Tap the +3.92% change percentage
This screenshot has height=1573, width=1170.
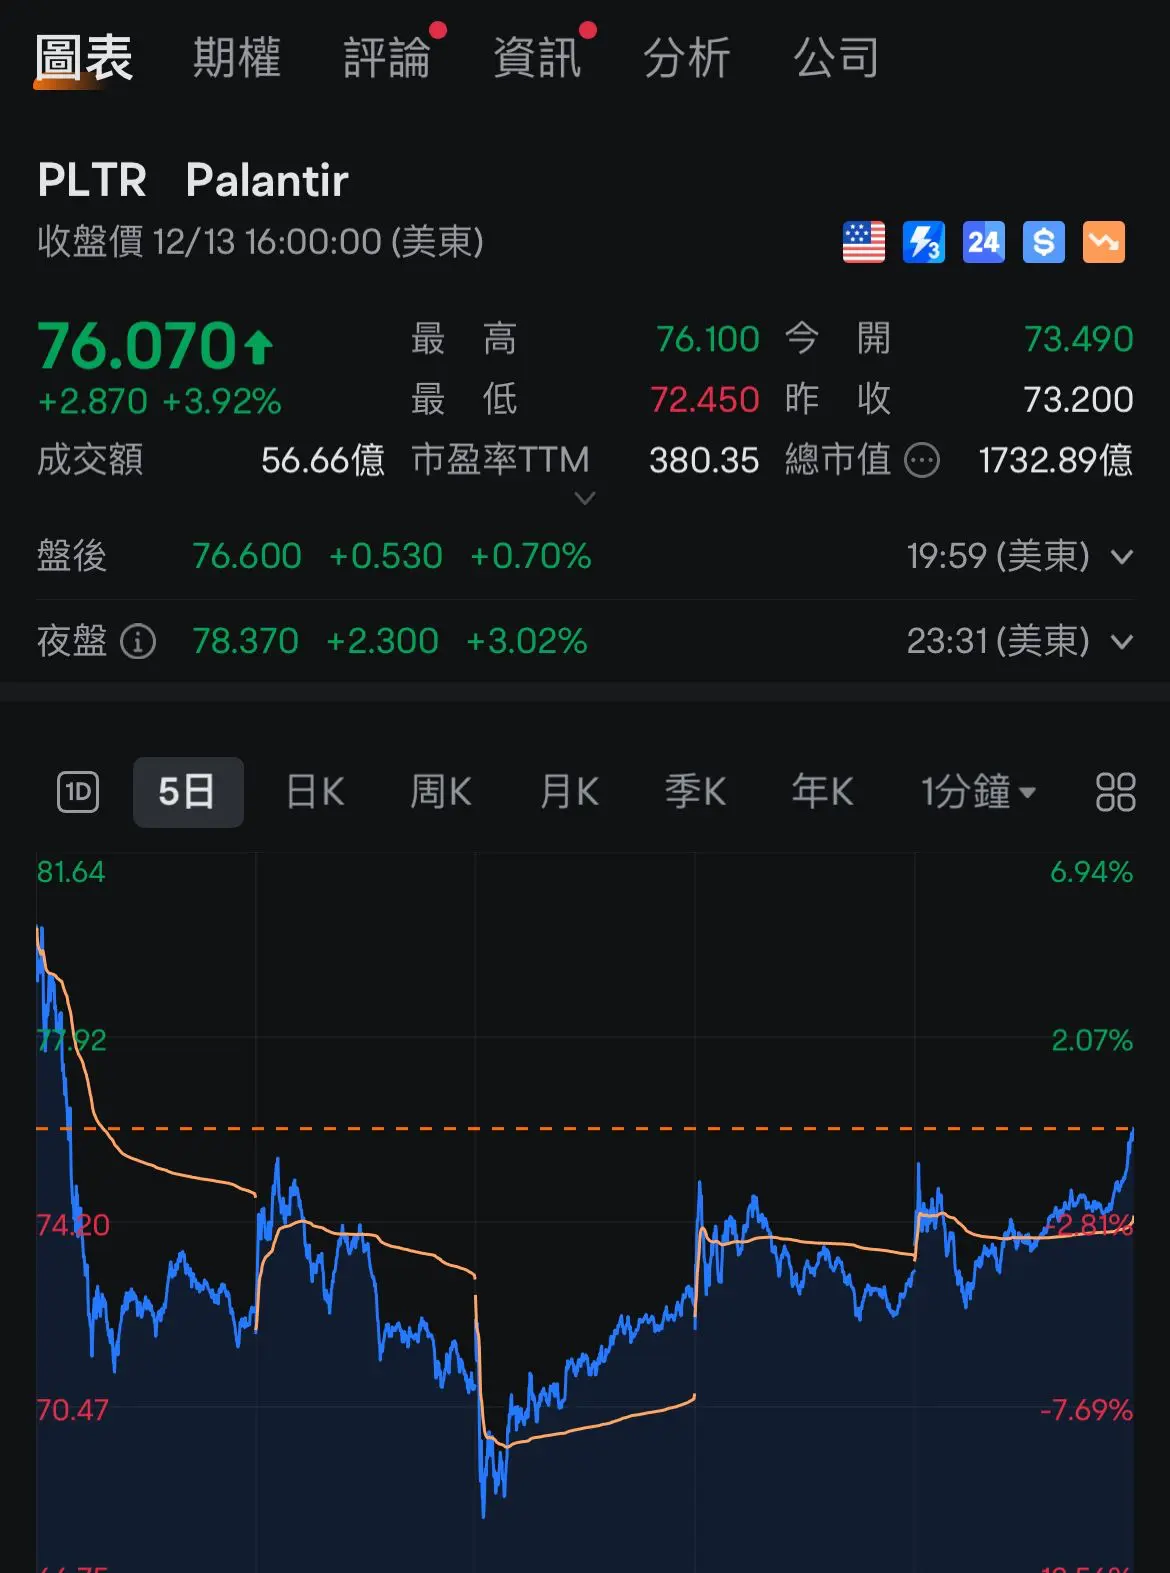(222, 402)
